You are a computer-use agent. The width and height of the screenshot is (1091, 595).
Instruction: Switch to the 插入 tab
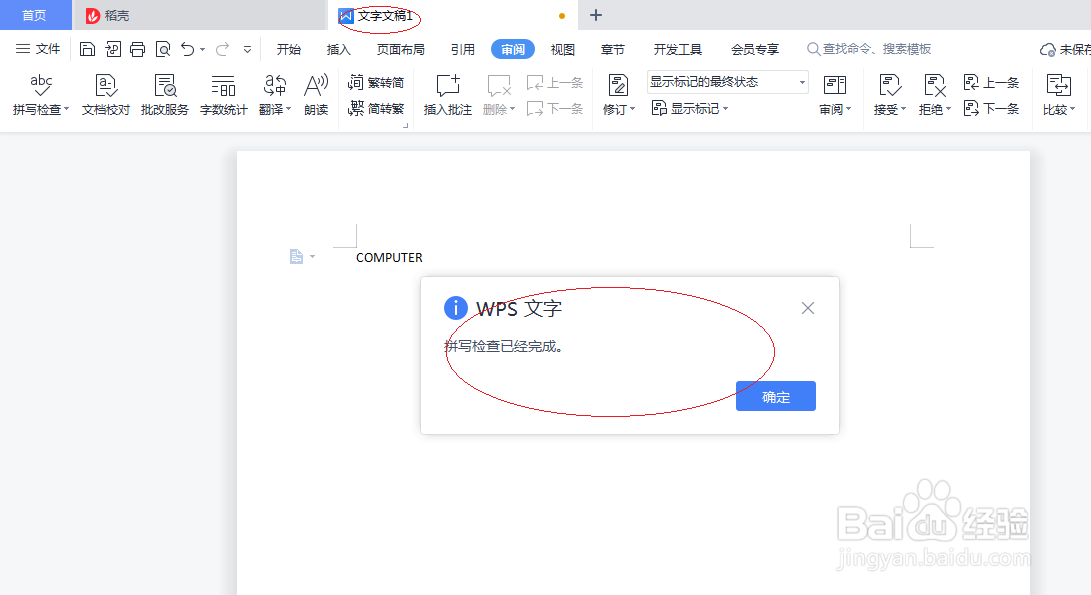click(x=338, y=49)
